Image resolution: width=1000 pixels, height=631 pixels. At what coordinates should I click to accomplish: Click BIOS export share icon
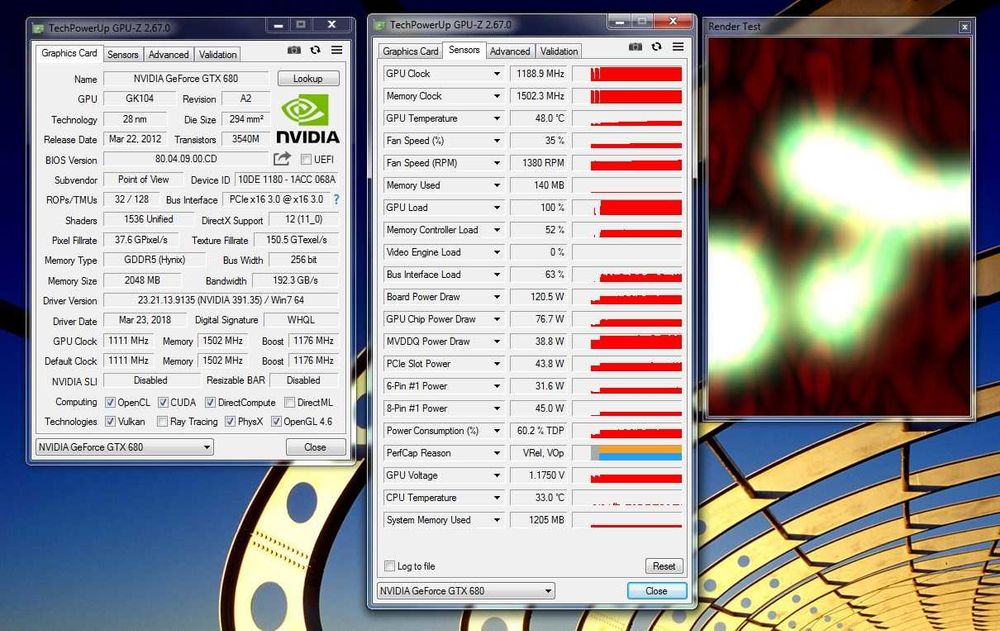point(282,158)
